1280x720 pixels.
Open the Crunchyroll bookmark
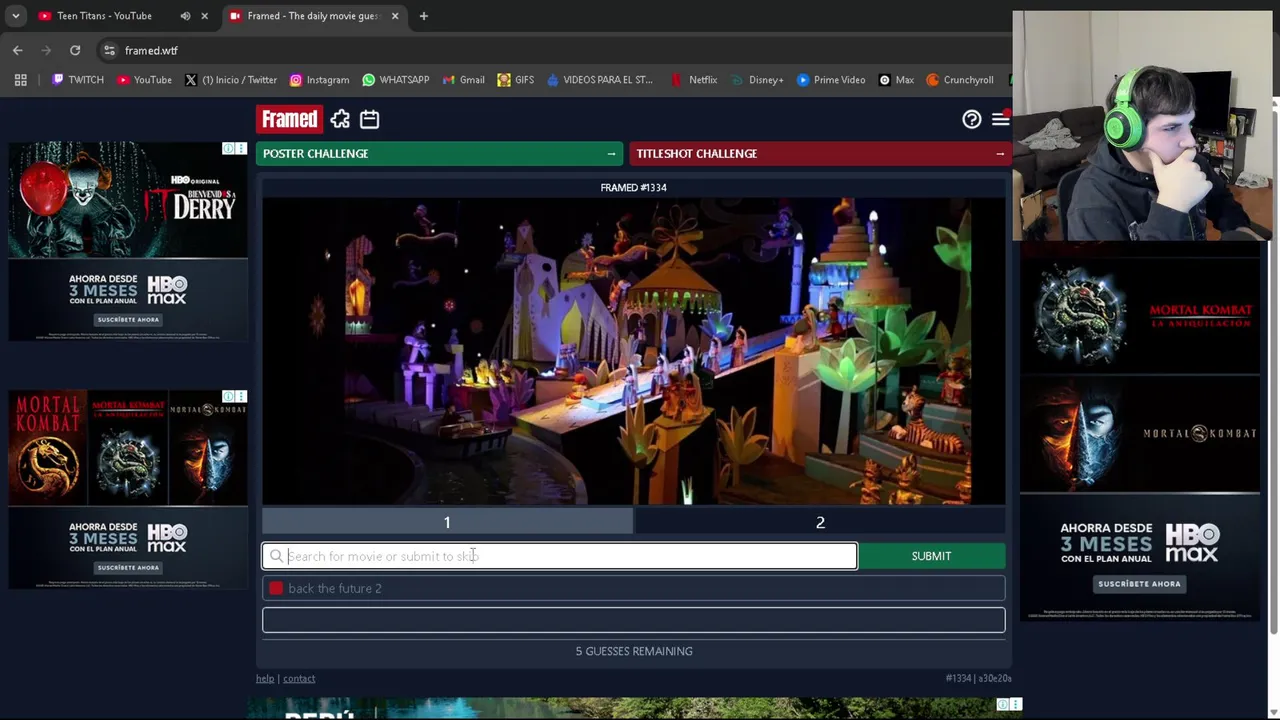click(959, 80)
